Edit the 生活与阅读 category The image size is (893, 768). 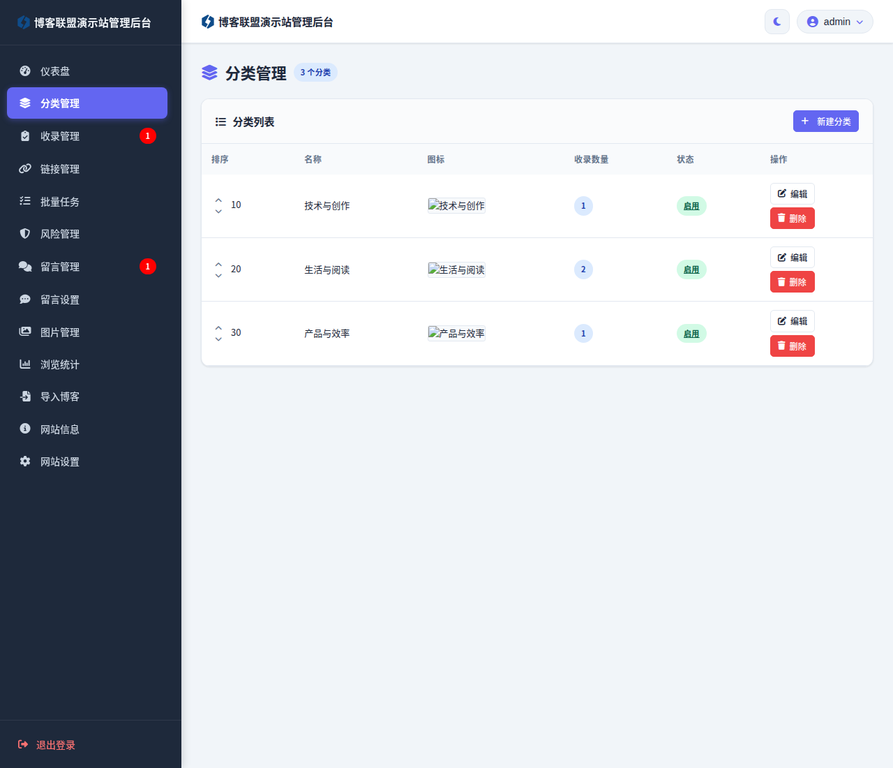[792, 257]
